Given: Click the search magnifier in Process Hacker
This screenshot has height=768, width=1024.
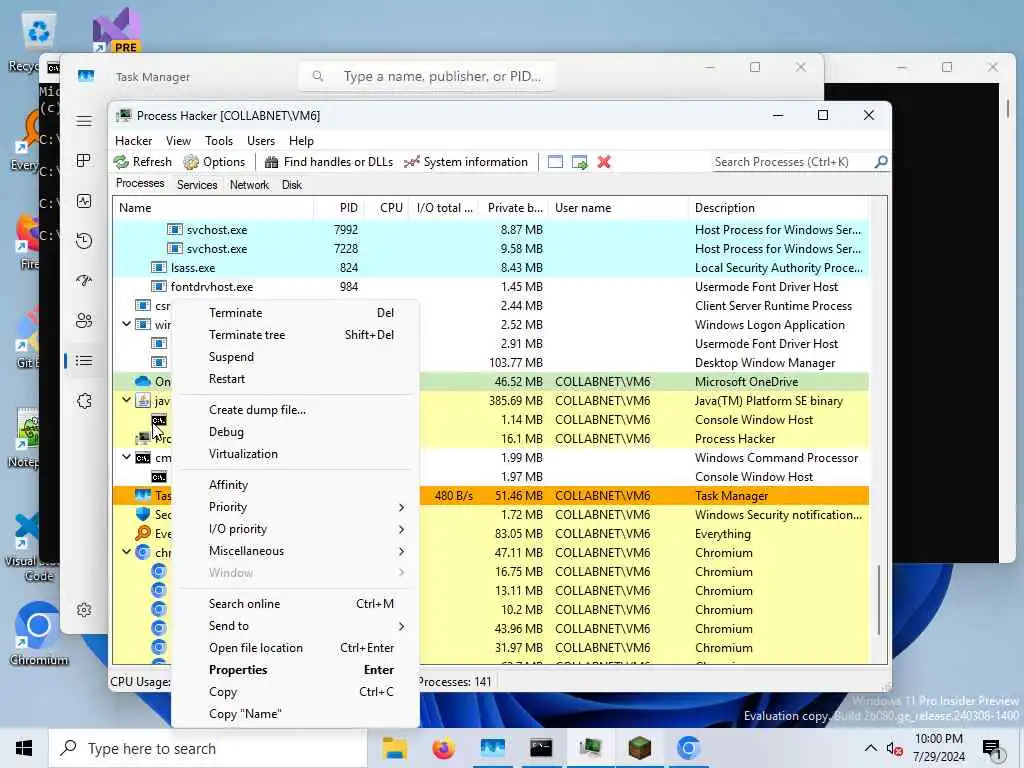Looking at the screenshot, I should [881, 161].
